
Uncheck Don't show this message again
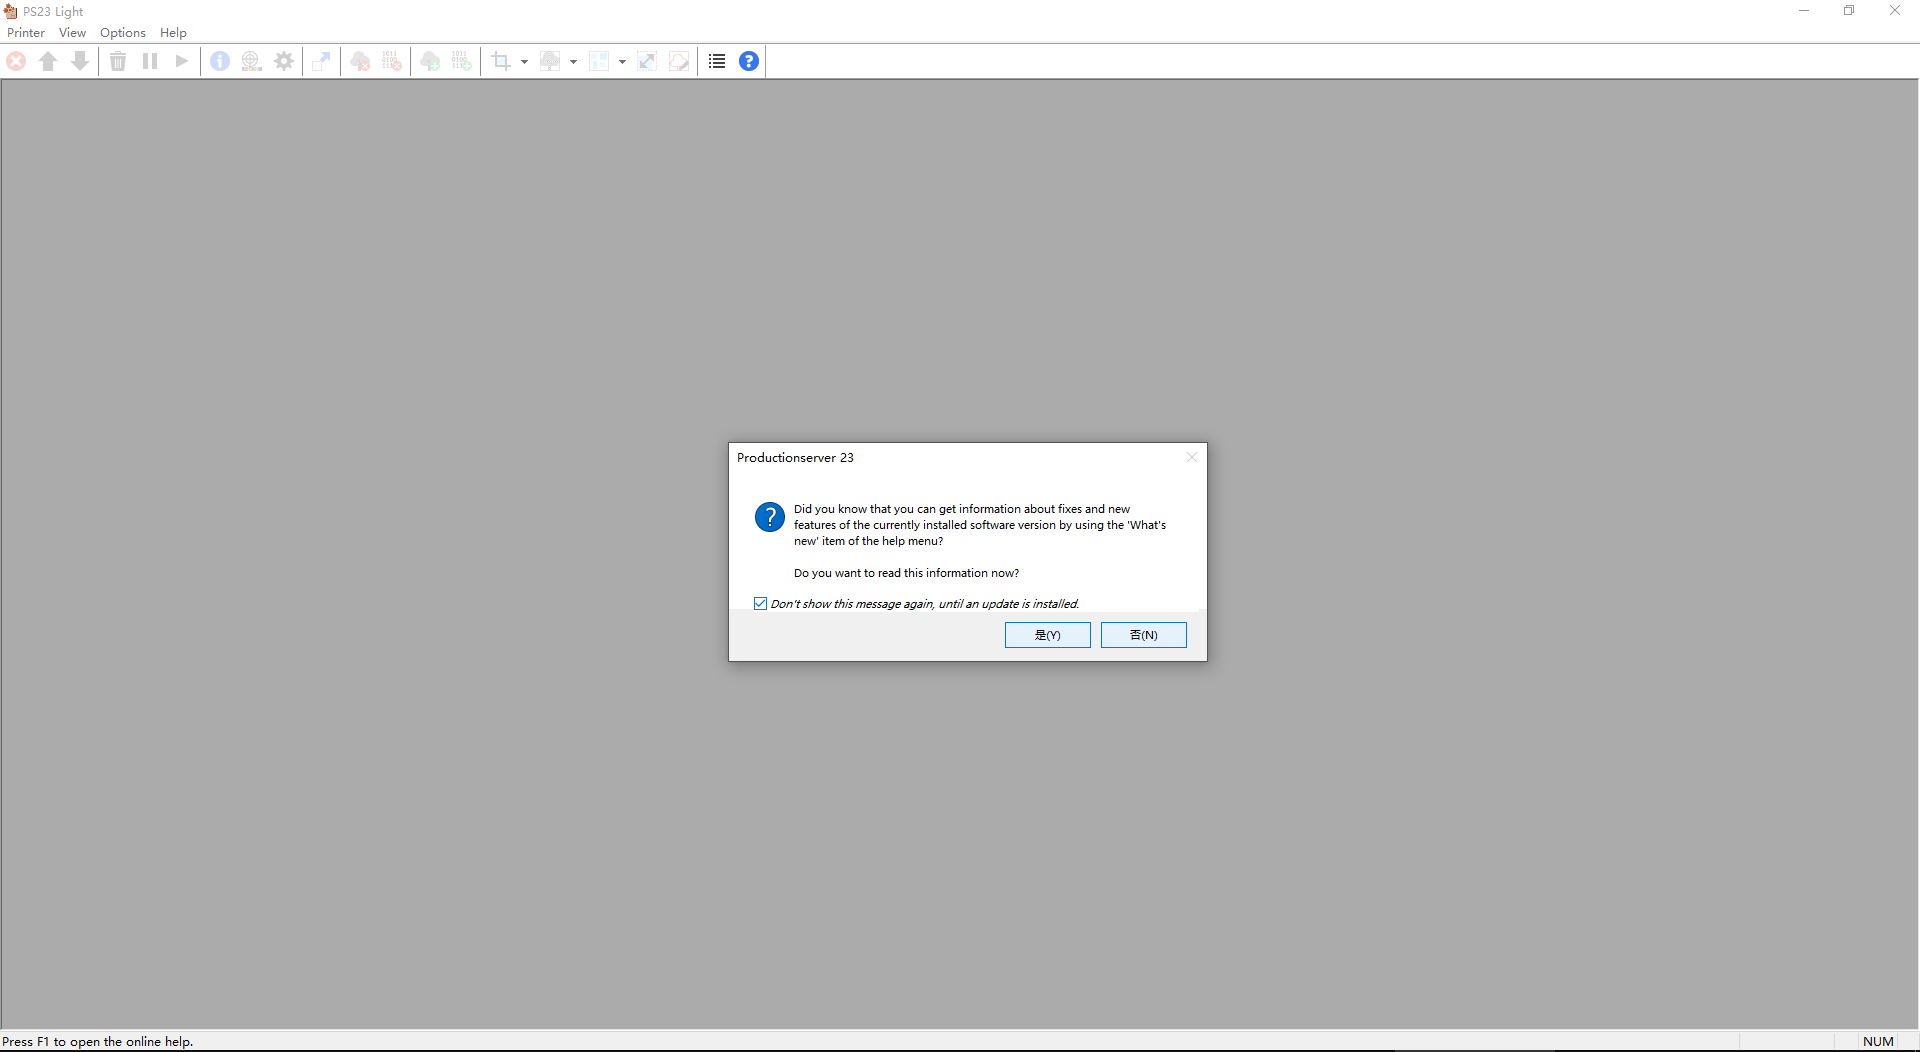[x=761, y=604]
